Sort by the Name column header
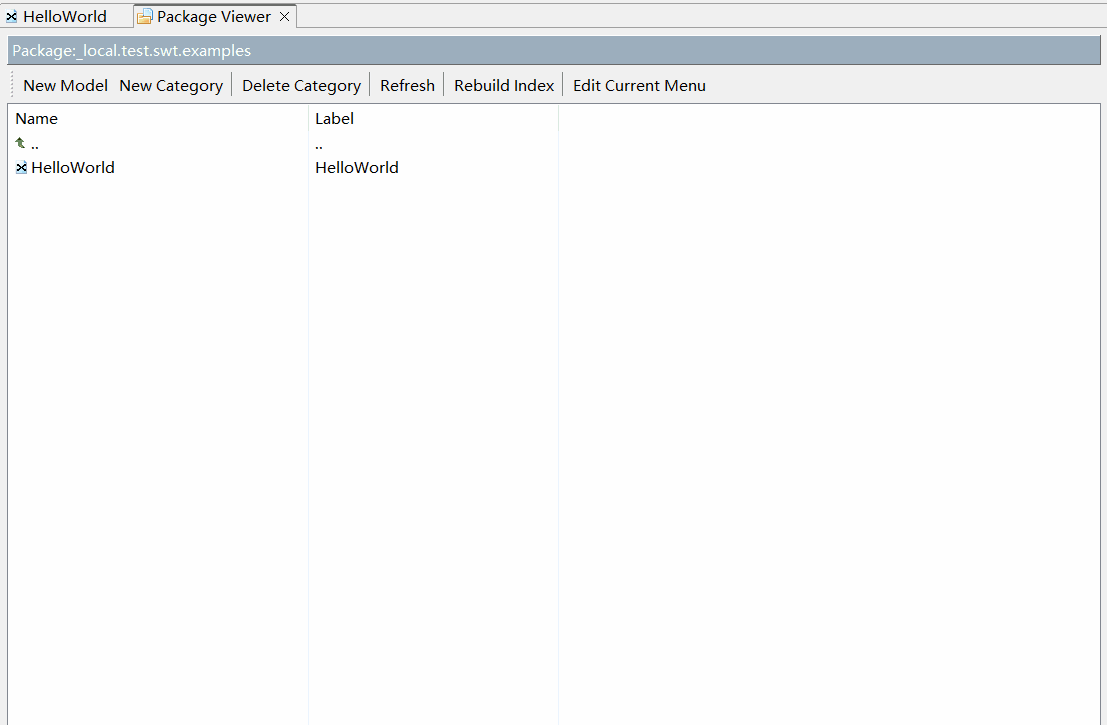 (37, 119)
